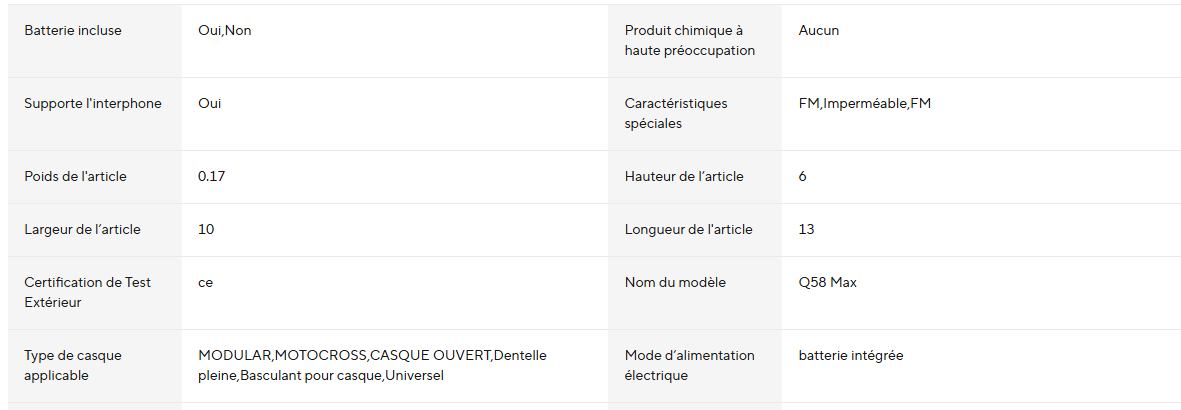Click the 'Longueur de l'article' label

point(688,230)
